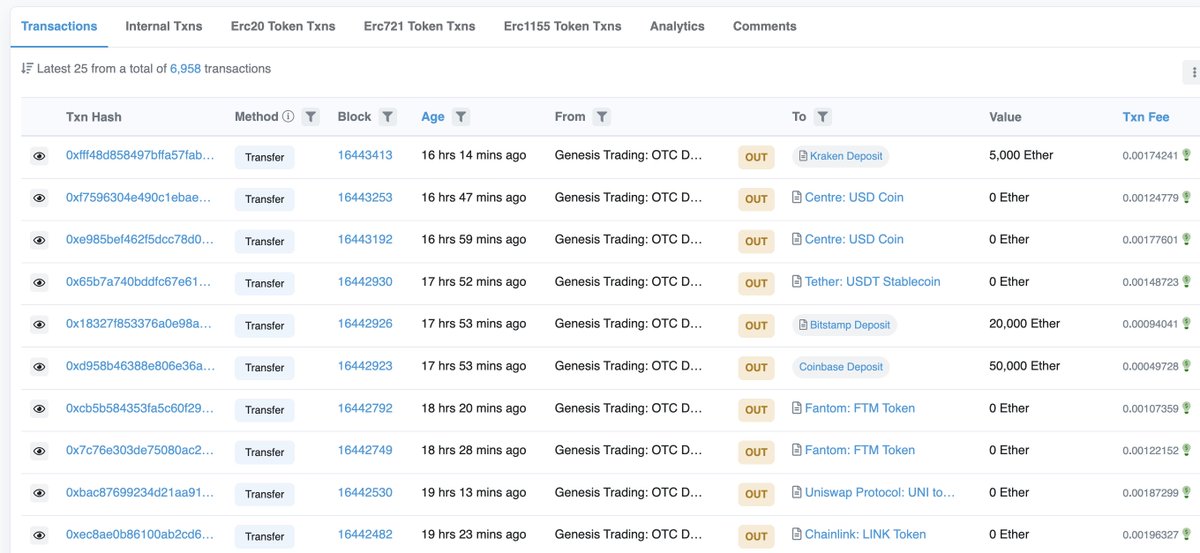Image resolution: width=1200 pixels, height=553 pixels.
Task: Preview transaction 0x7c76e303de75080ac2 via eye icon
Action: (39, 451)
